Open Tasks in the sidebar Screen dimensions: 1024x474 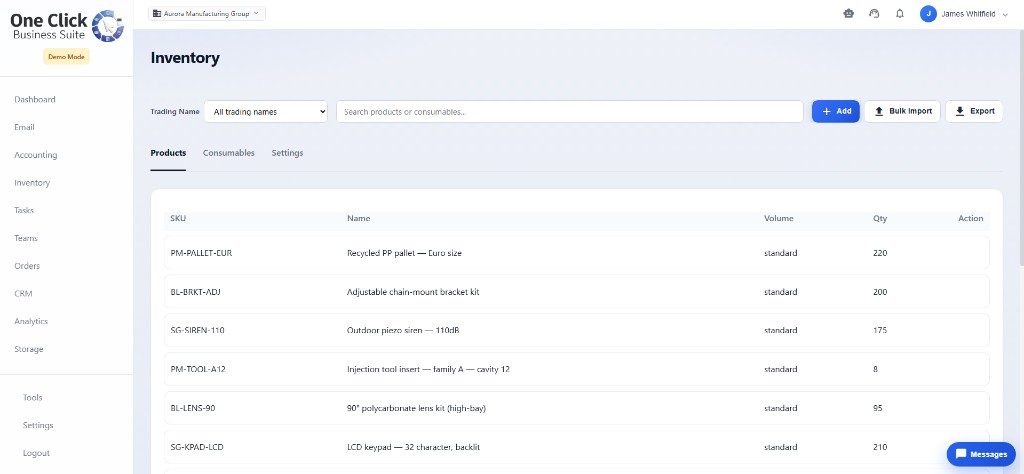24,210
